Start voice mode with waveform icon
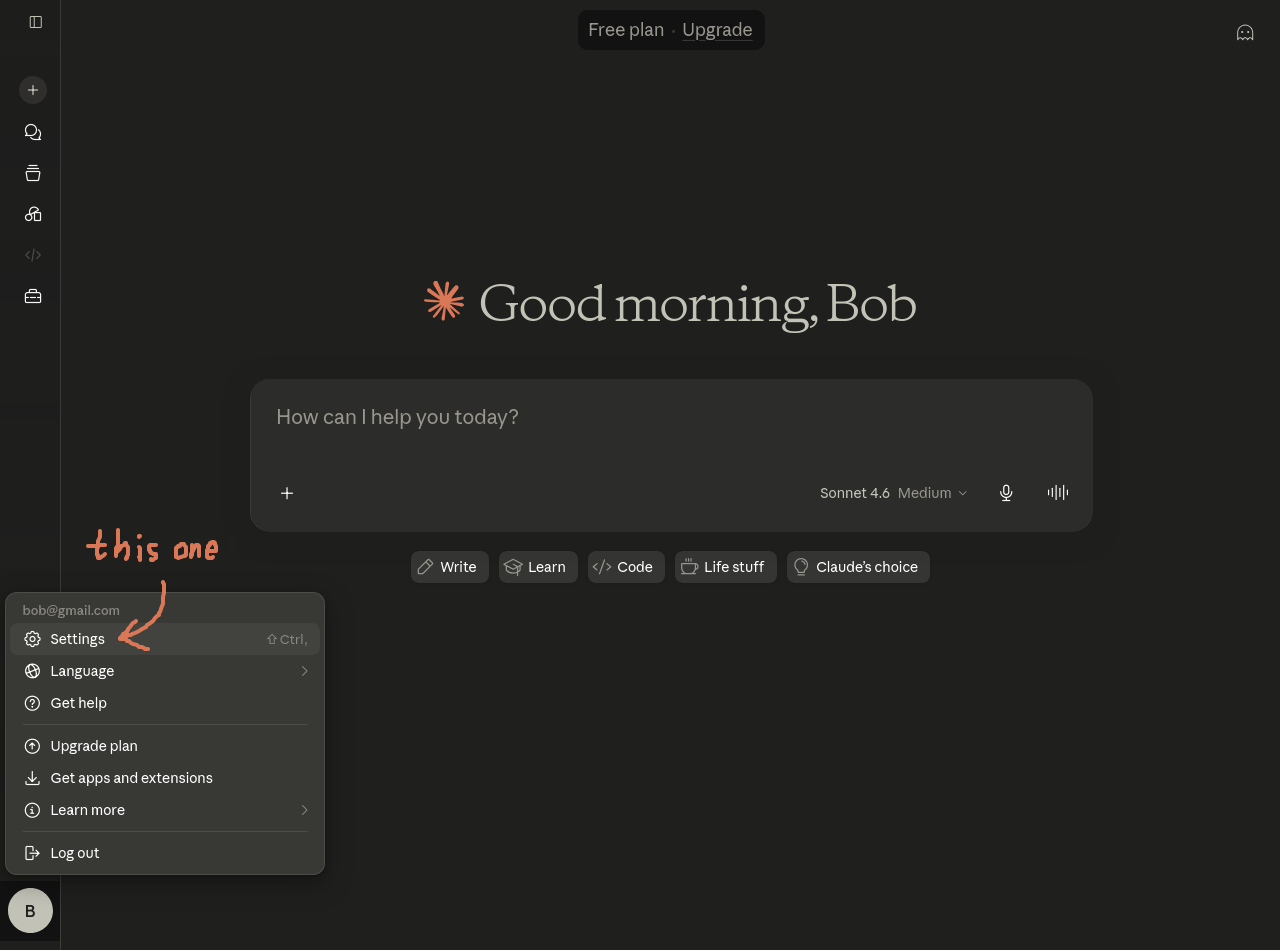 pos(1058,492)
